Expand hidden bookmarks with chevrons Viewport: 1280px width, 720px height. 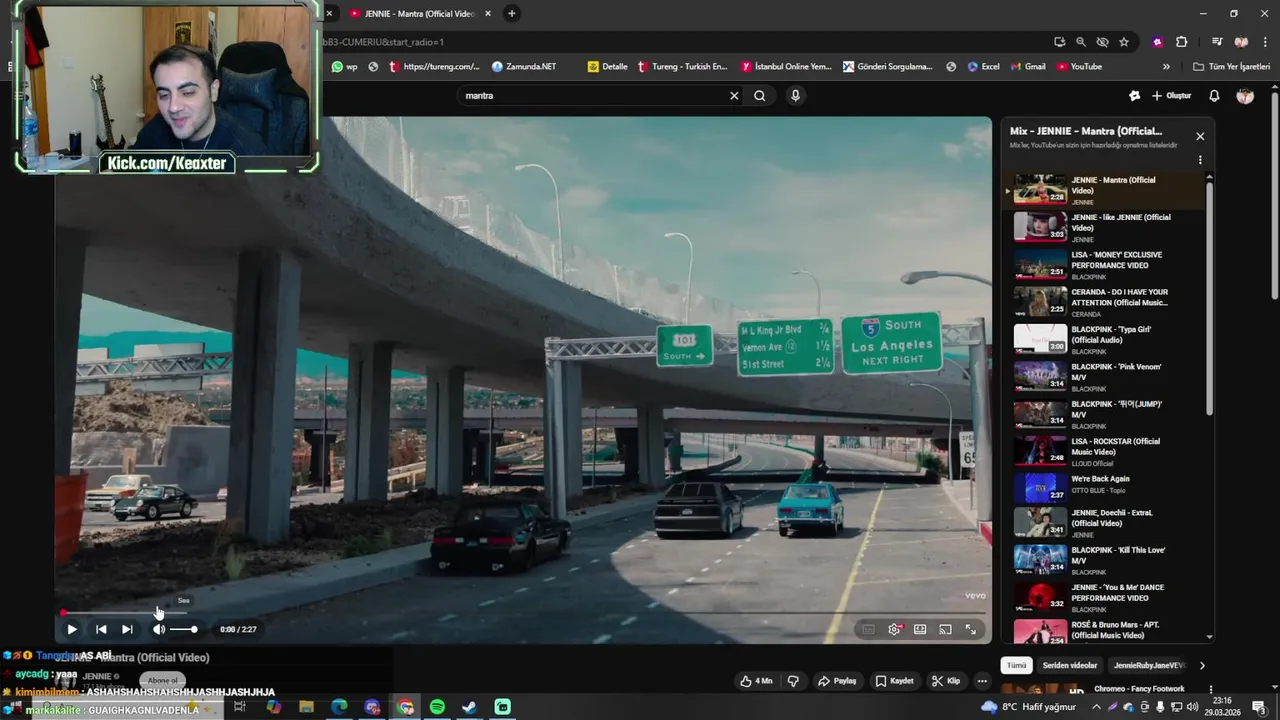pos(1166,67)
